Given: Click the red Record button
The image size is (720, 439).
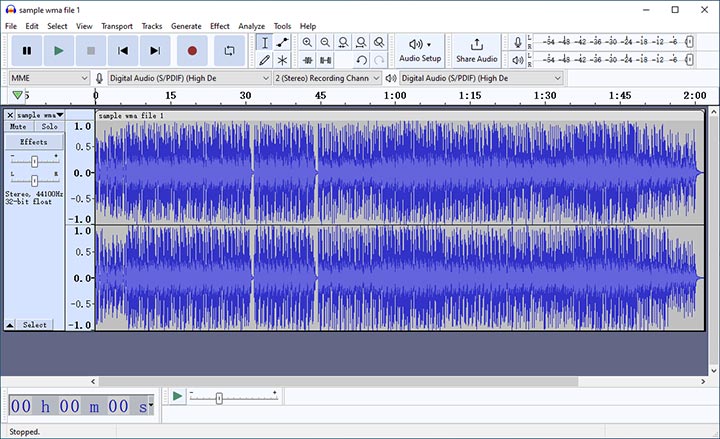Looking at the screenshot, I should point(192,50).
